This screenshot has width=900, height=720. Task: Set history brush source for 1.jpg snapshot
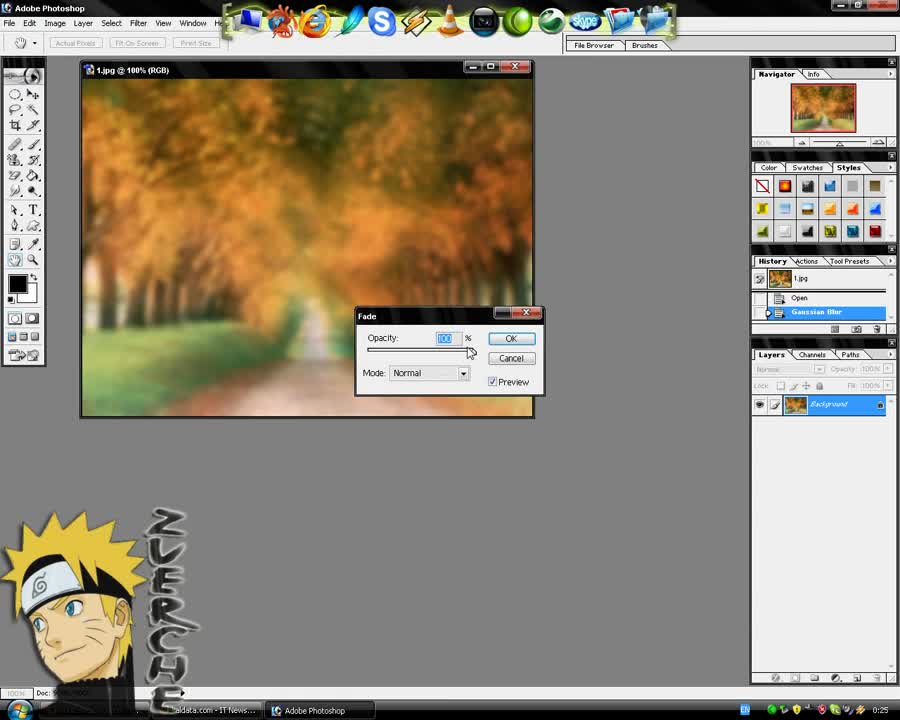(759, 279)
